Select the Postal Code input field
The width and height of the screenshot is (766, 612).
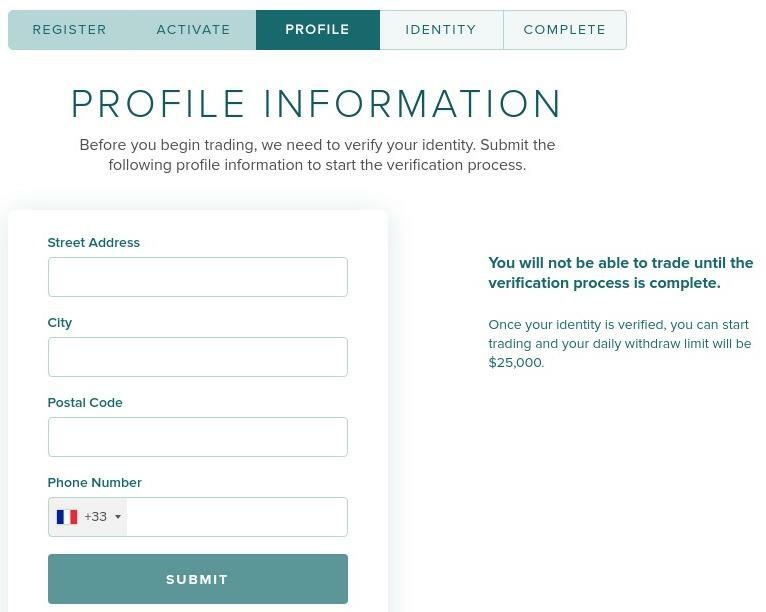pos(197,437)
